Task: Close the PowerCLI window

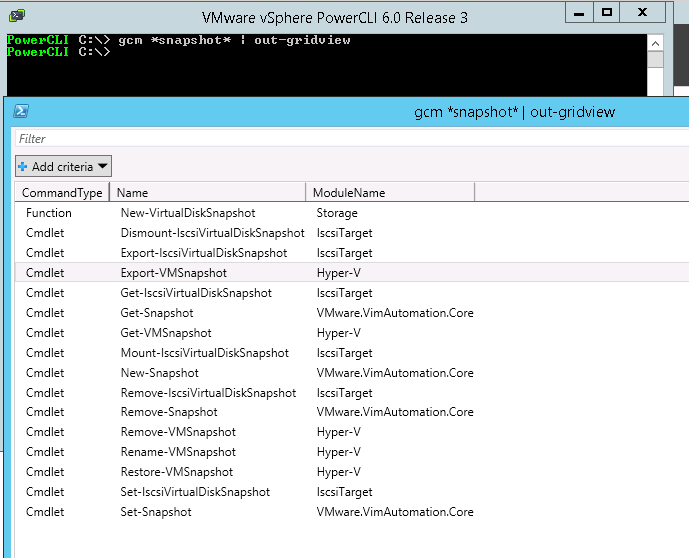Action: [642, 13]
